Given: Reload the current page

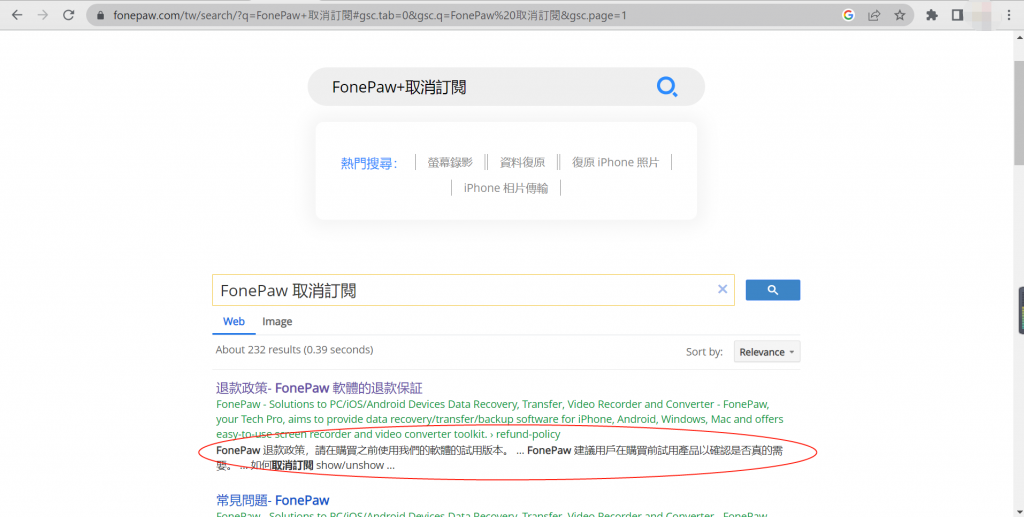Looking at the screenshot, I should point(69,15).
